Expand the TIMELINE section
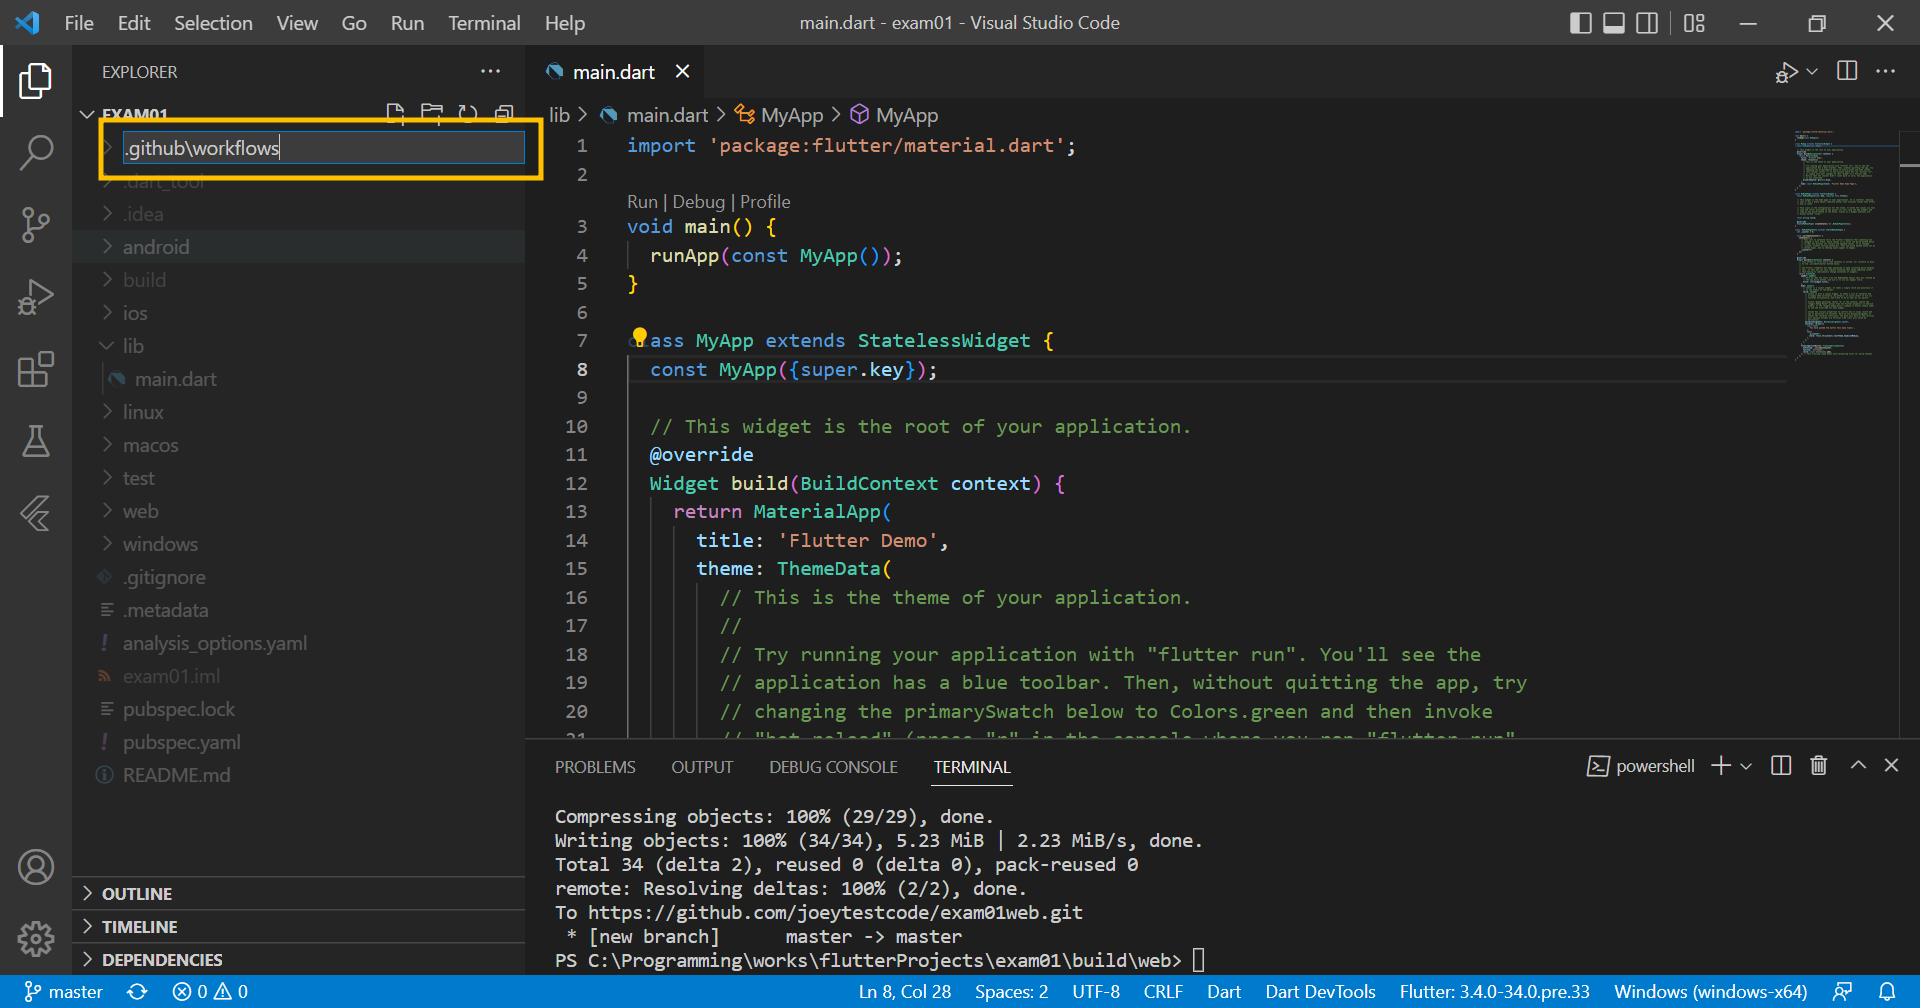Viewport: 1920px width, 1008px height. tap(298, 926)
